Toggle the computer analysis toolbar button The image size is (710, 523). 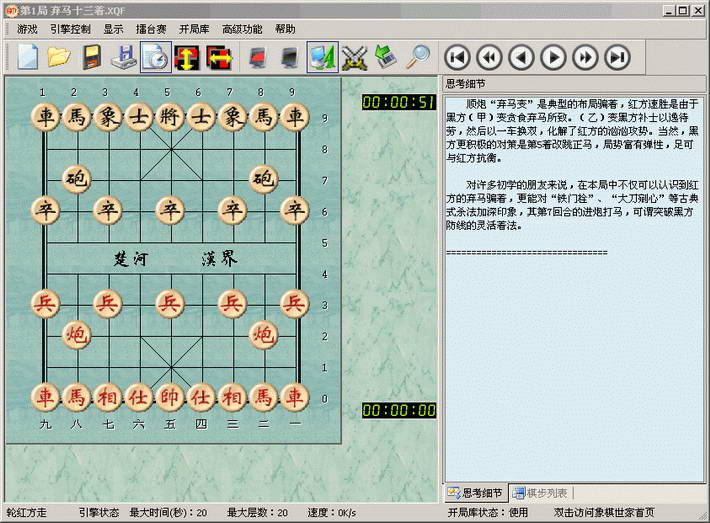click(x=322, y=56)
